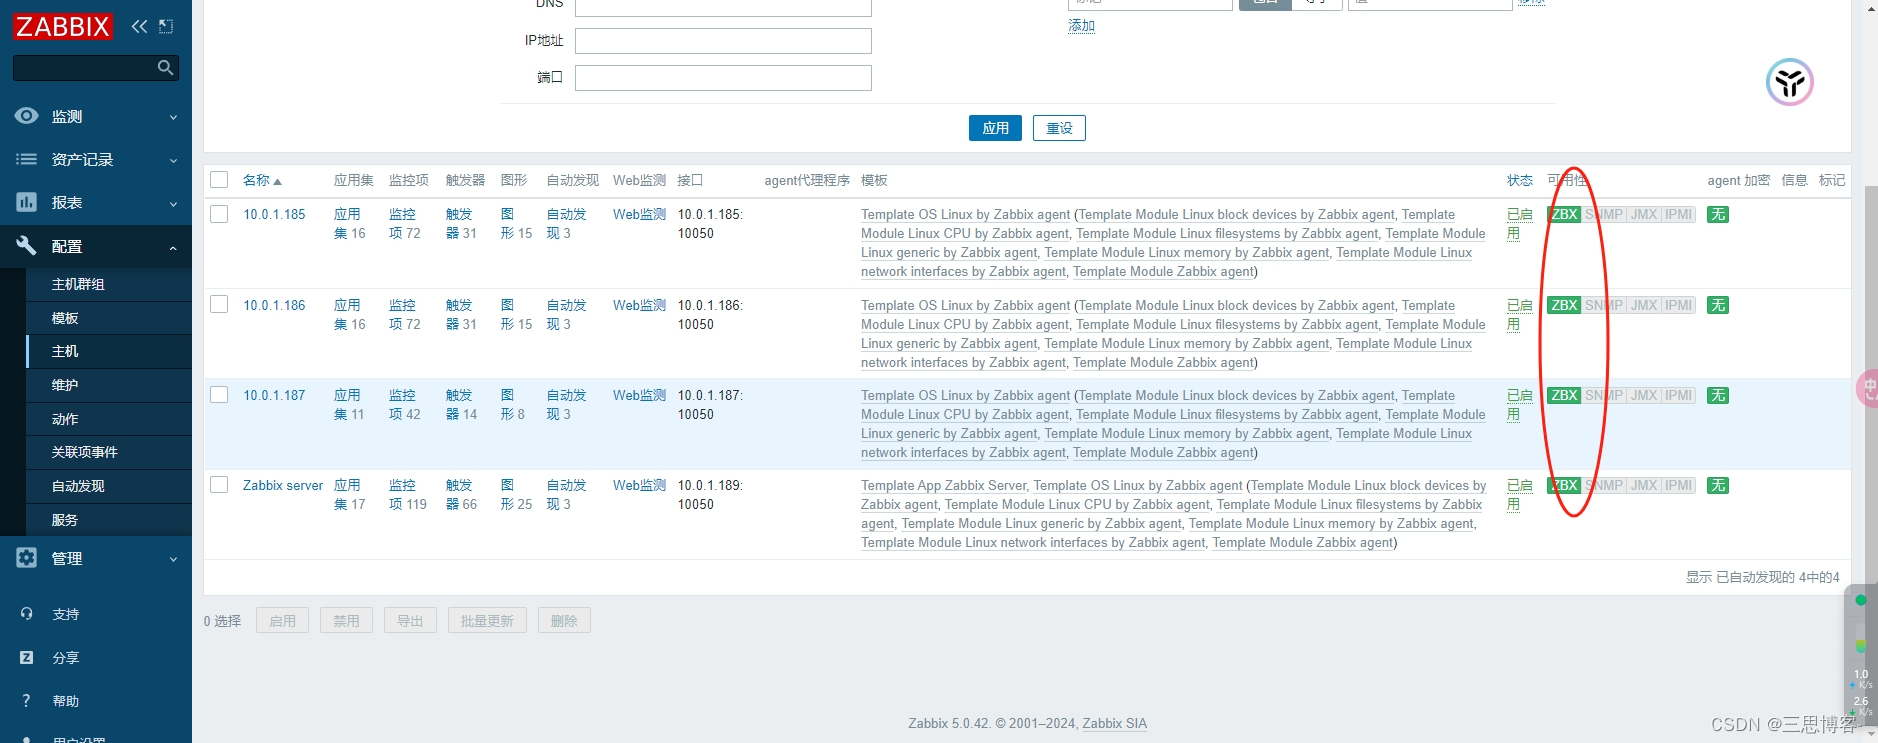The width and height of the screenshot is (1878, 743).
Task: Click SNMP badge for 10.0.1.185
Action: [x=1604, y=214]
